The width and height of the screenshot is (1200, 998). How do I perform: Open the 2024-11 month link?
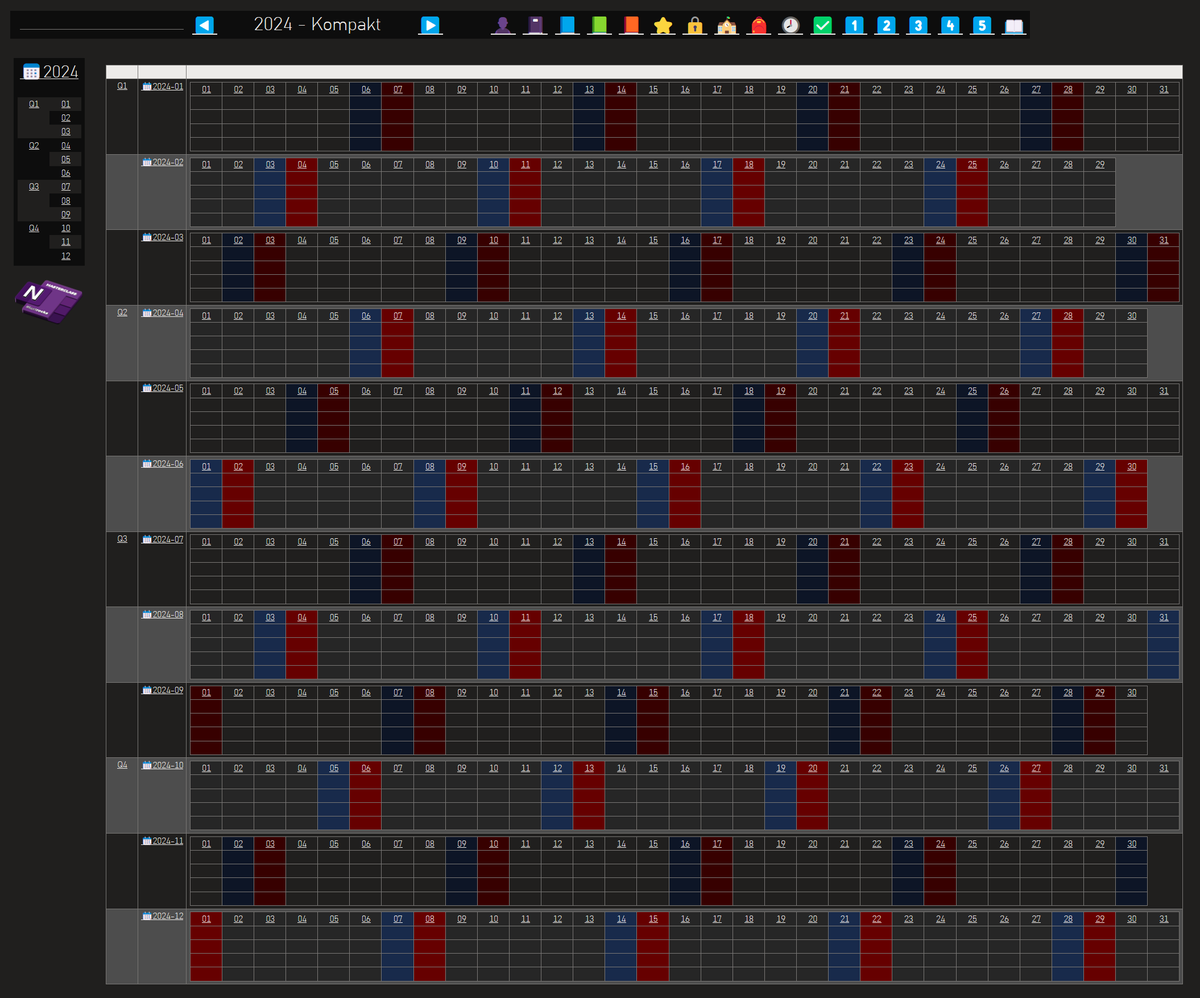tap(168, 841)
